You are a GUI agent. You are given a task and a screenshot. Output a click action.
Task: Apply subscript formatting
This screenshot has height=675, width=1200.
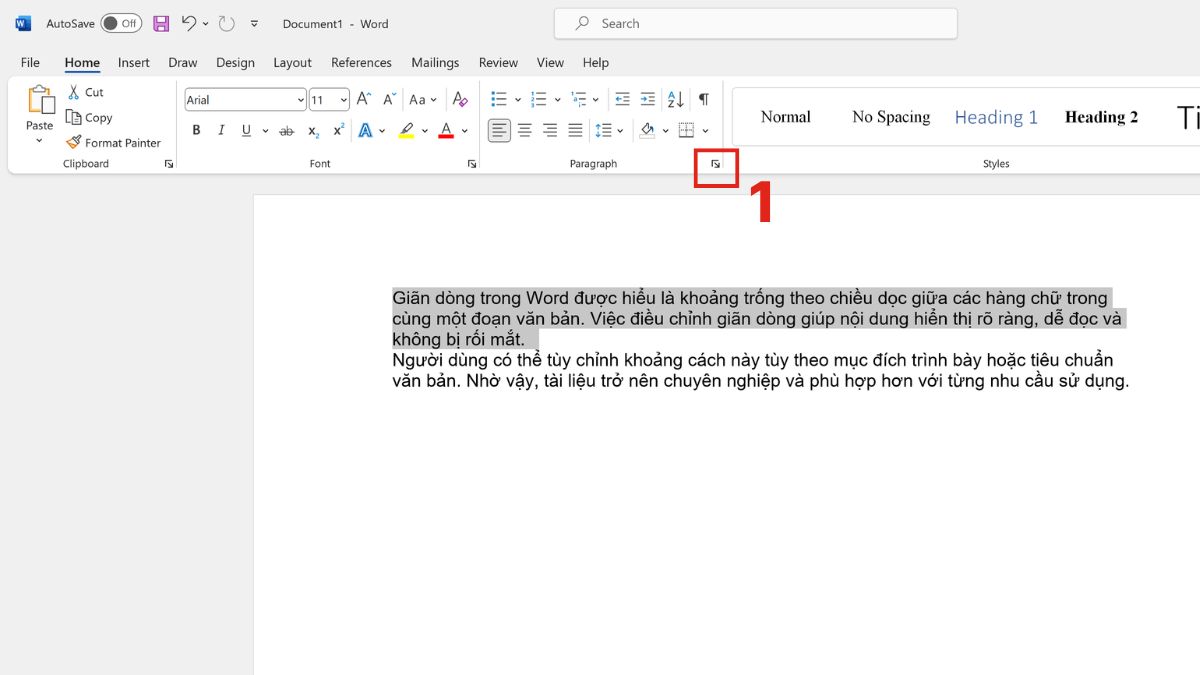click(x=313, y=130)
